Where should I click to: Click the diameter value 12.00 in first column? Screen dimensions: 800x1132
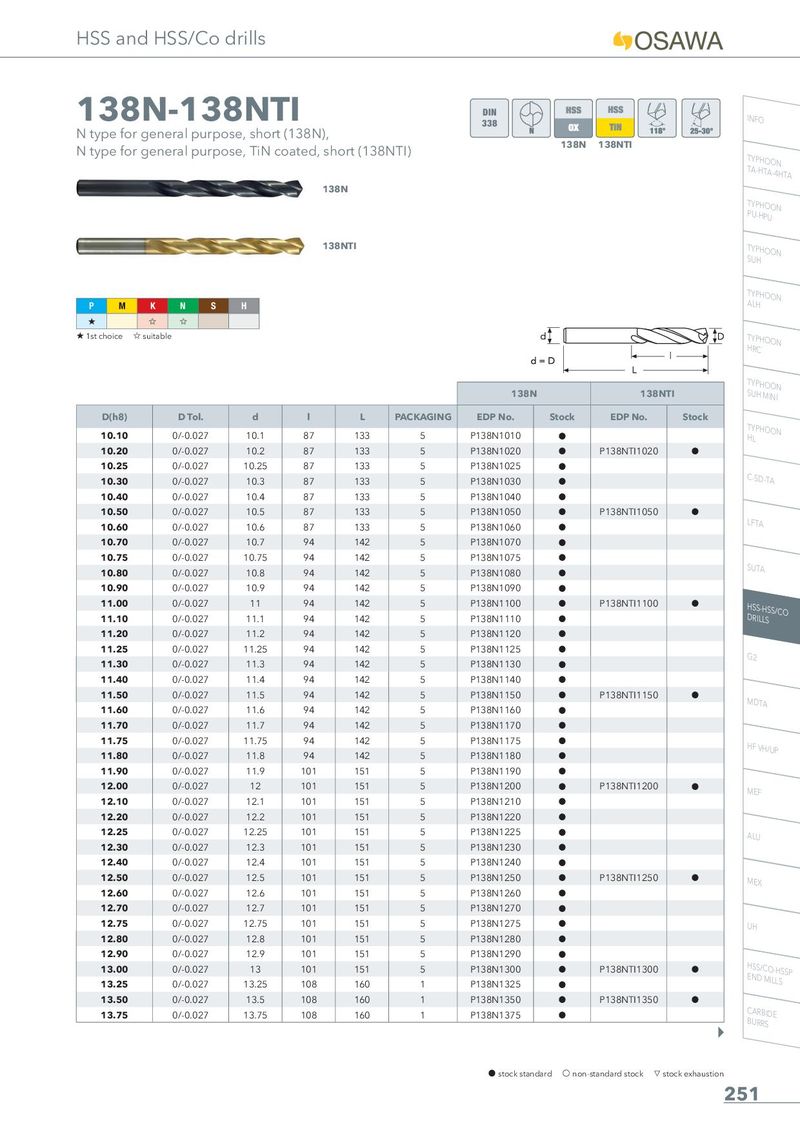coord(114,786)
